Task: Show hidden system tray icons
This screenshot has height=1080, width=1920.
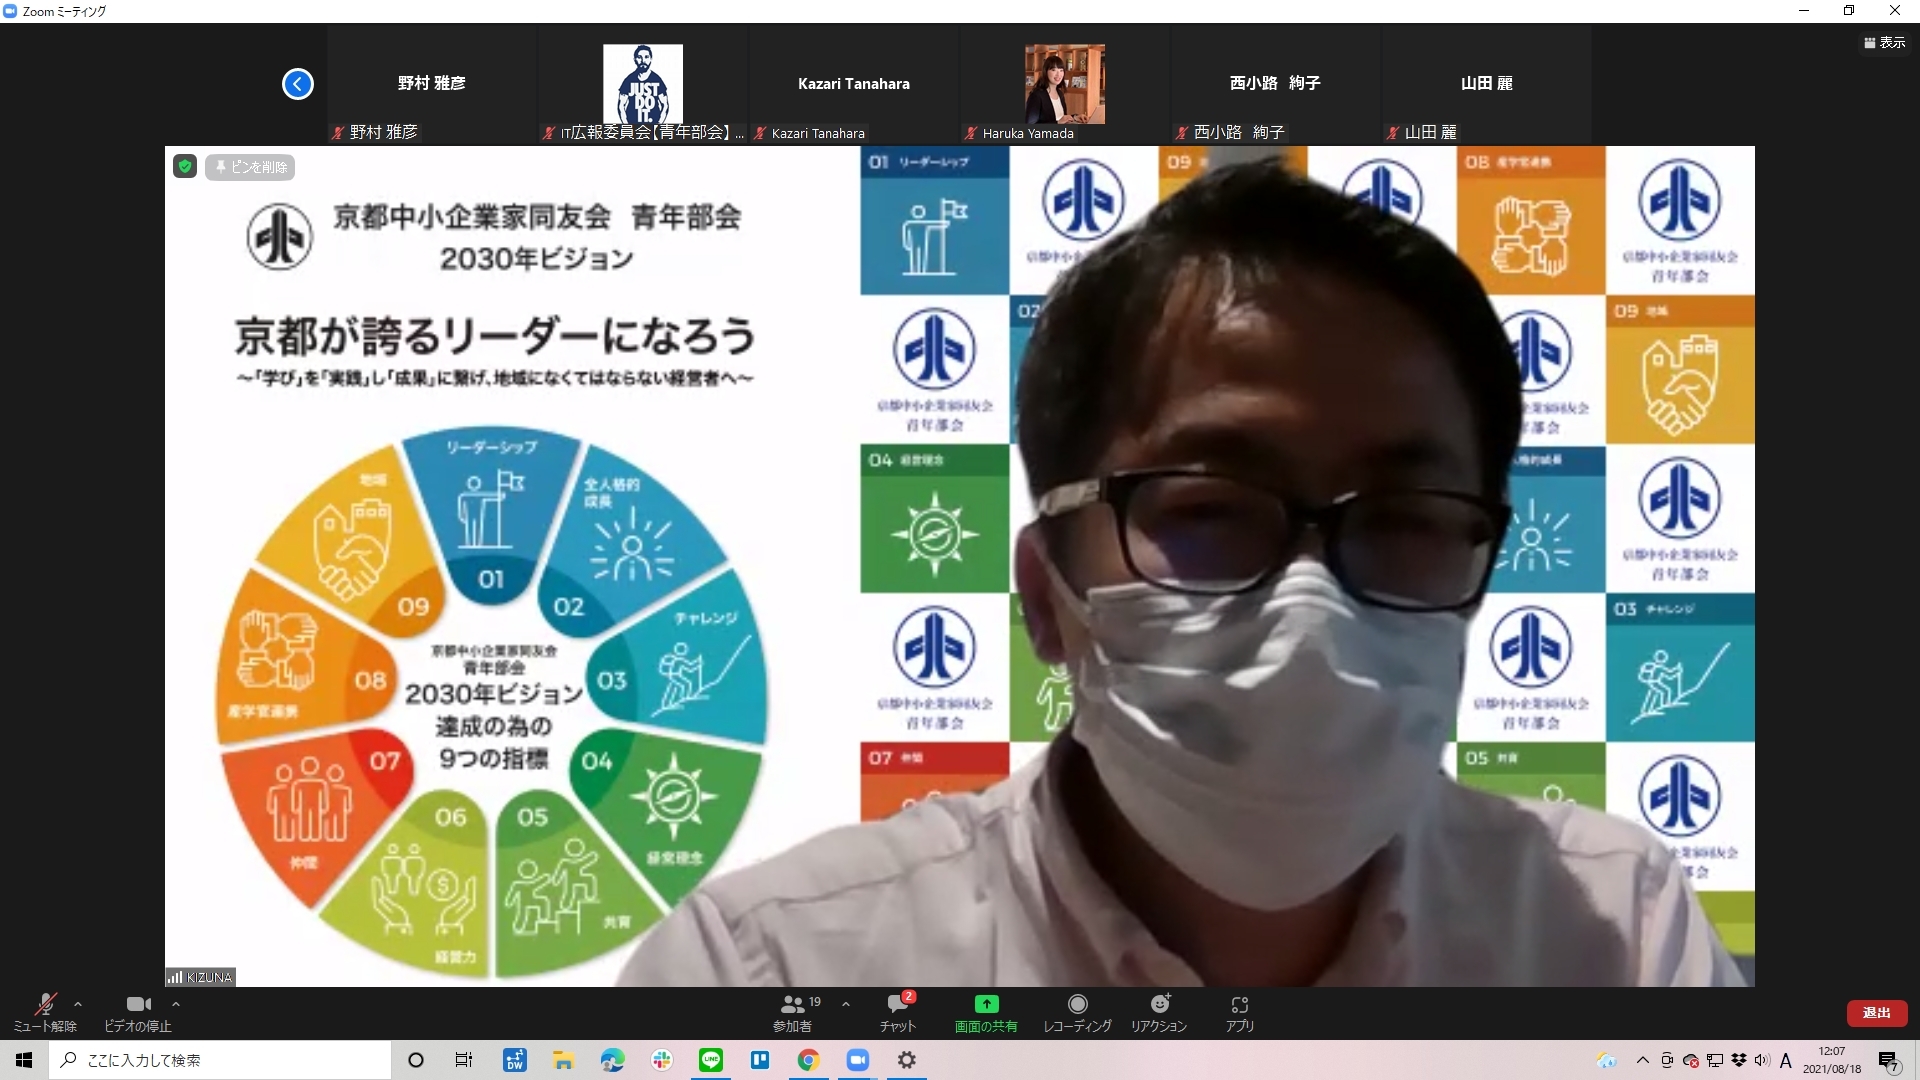Action: pyautogui.click(x=1642, y=1060)
